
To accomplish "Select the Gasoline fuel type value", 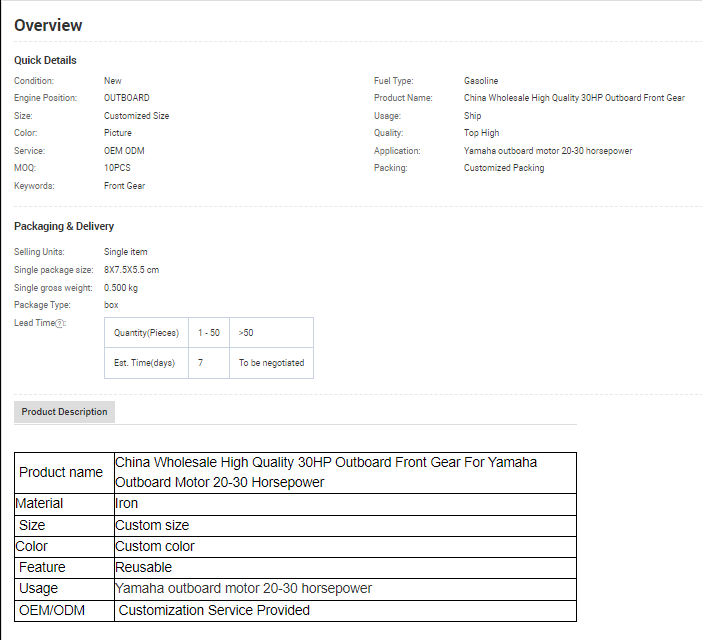I will 481,81.
